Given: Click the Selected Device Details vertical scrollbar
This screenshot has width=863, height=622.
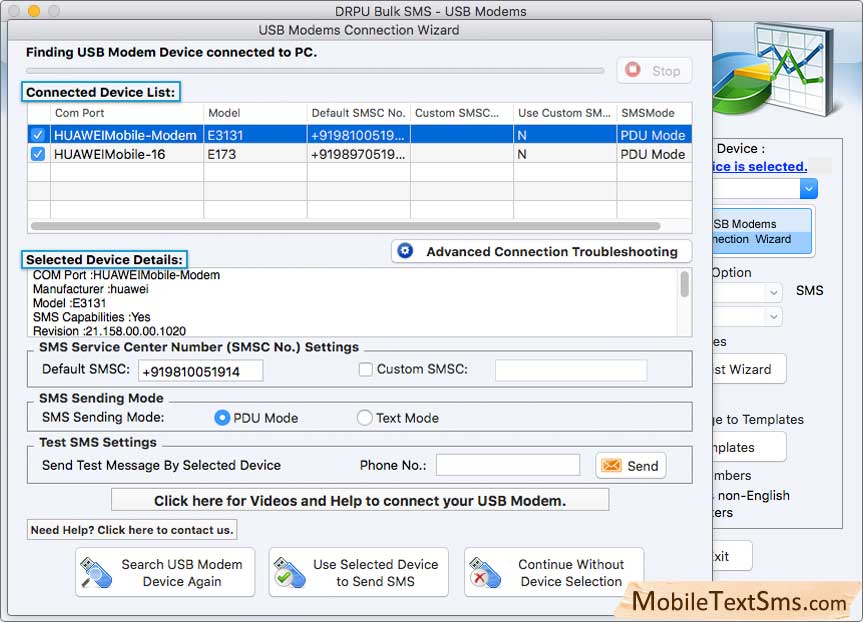Looking at the screenshot, I should (x=684, y=284).
